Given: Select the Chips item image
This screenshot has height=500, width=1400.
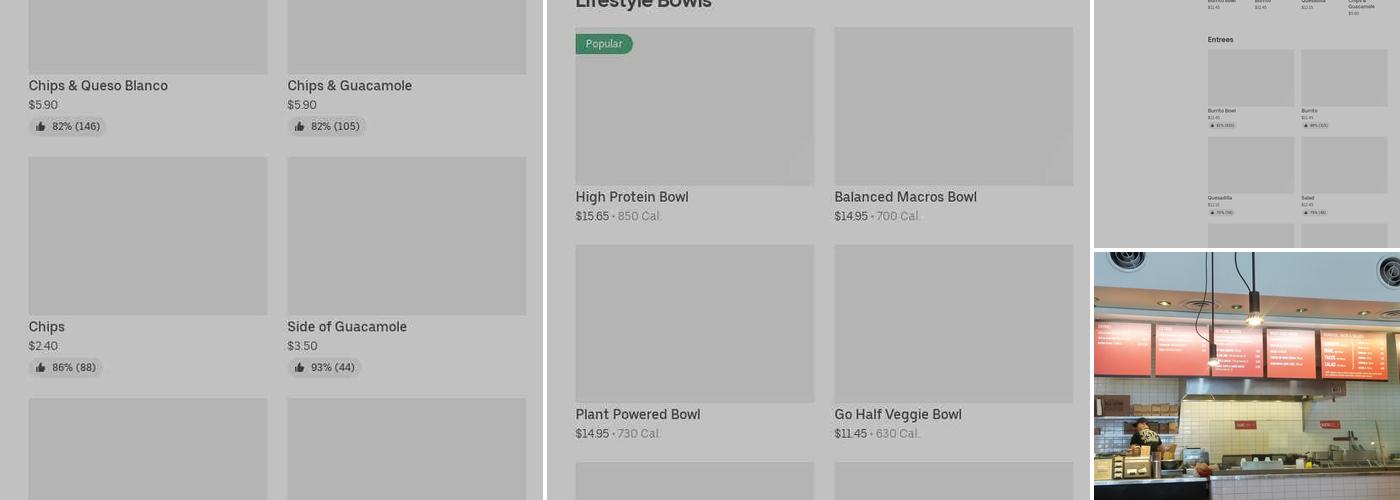Looking at the screenshot, I should [x=148, y=236].
